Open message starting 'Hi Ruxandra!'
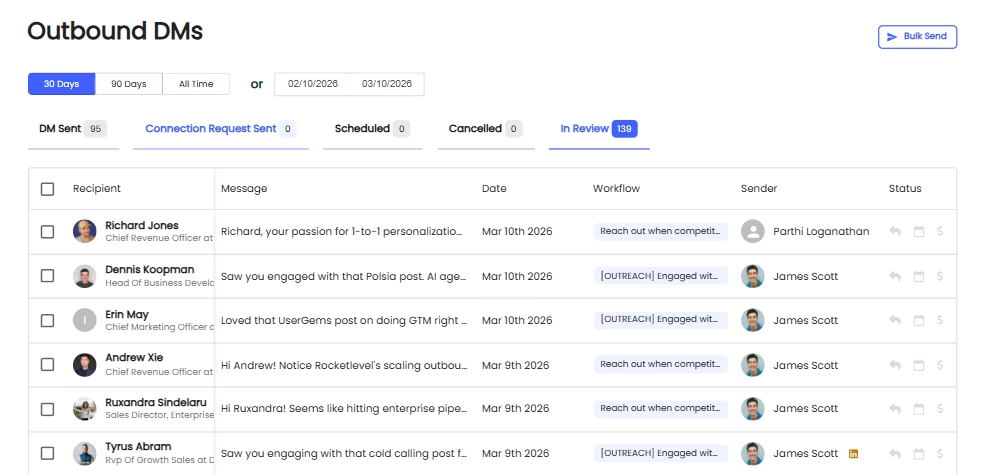This screenshot has width=994, height=475. 344,409
